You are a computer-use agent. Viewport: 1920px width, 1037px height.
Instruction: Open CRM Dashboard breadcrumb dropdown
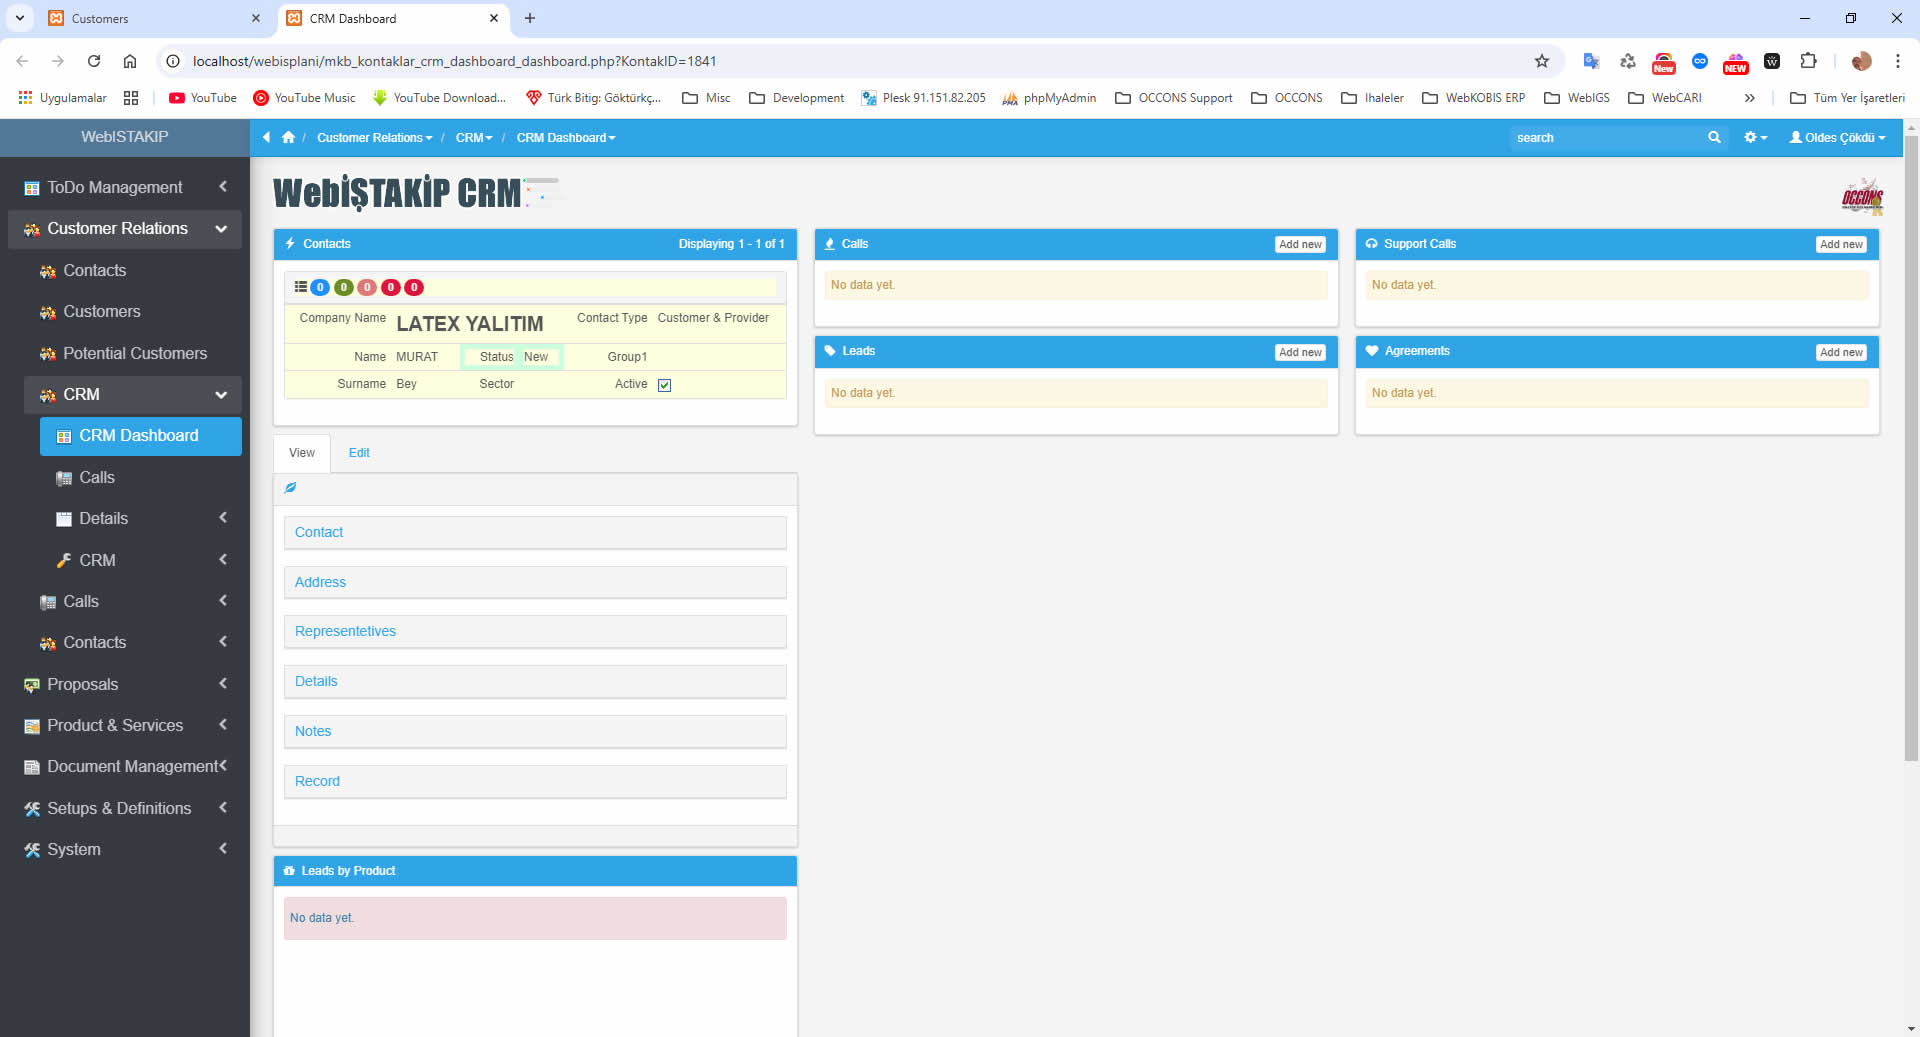(x=566, y=138)
